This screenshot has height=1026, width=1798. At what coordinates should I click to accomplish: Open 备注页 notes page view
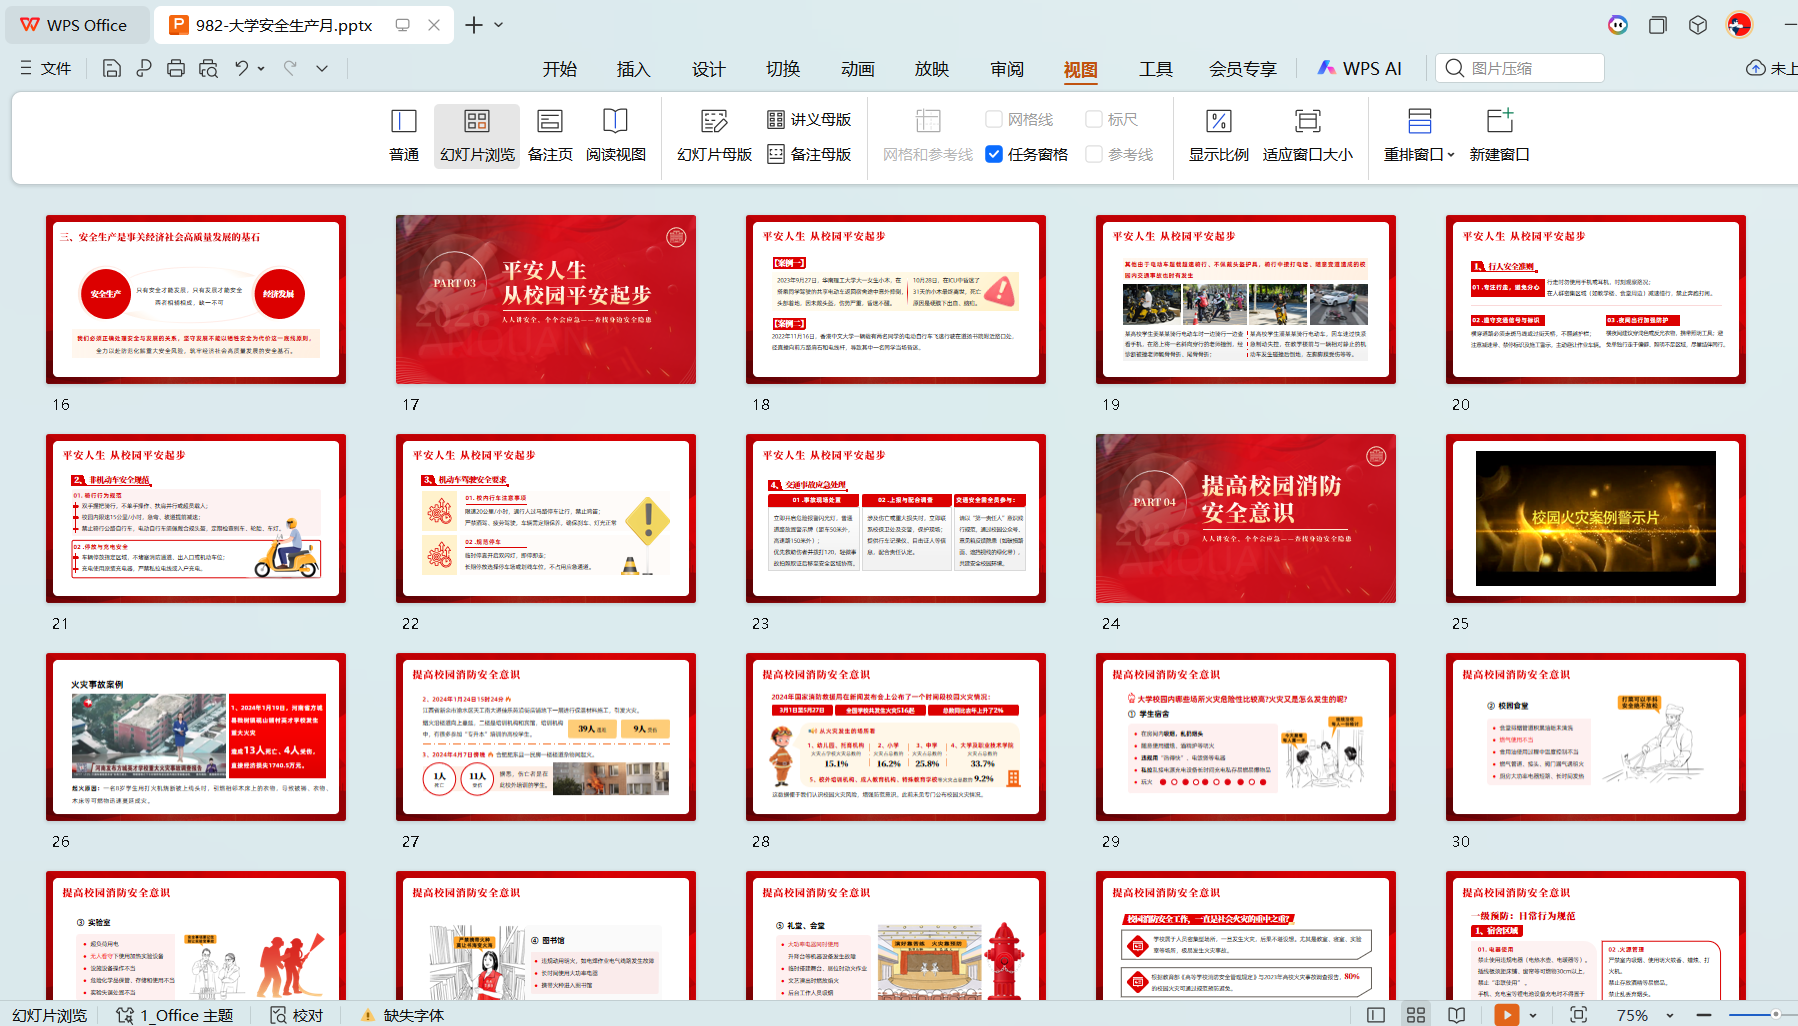(550, 135)
